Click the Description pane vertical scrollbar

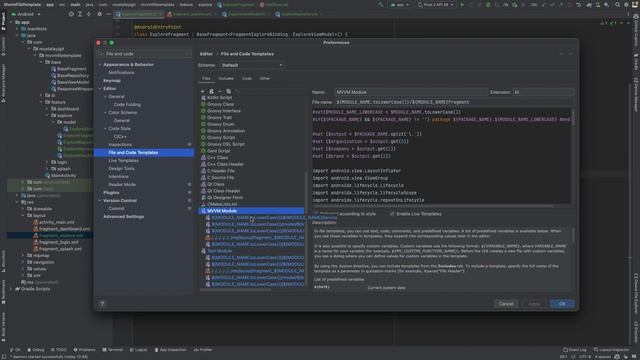point(573,235)
